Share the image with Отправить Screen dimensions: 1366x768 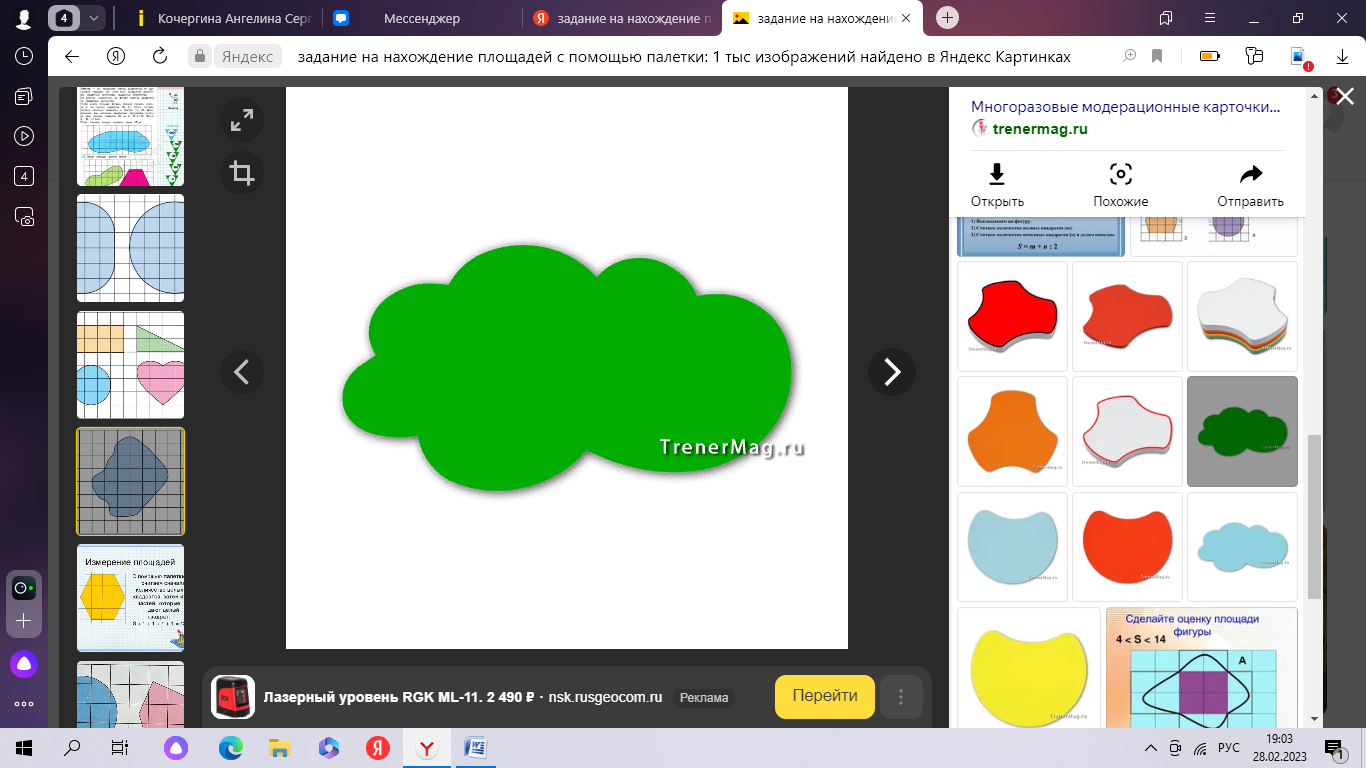coord(1250,186)
